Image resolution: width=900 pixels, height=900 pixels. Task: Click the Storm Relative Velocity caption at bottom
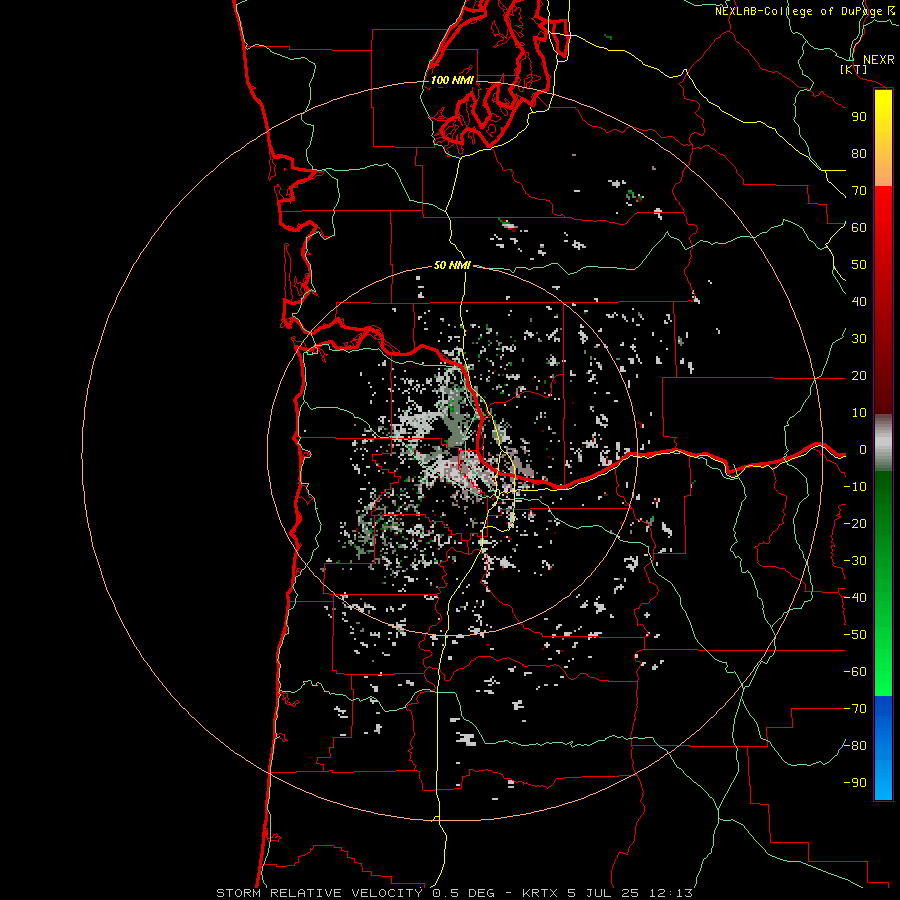click(454, 893)
